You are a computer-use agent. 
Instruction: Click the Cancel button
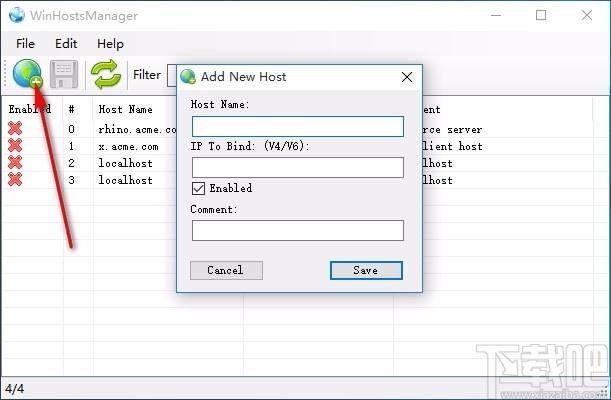tap(226, 270)
